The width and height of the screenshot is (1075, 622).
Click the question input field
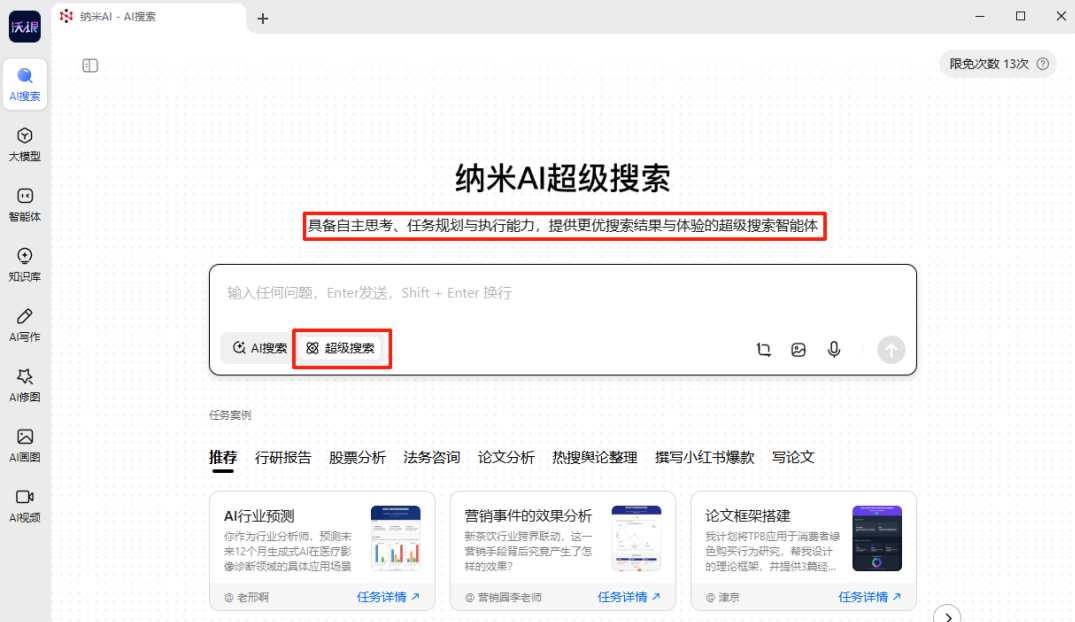pyautogui.click(x=562, y=293)
